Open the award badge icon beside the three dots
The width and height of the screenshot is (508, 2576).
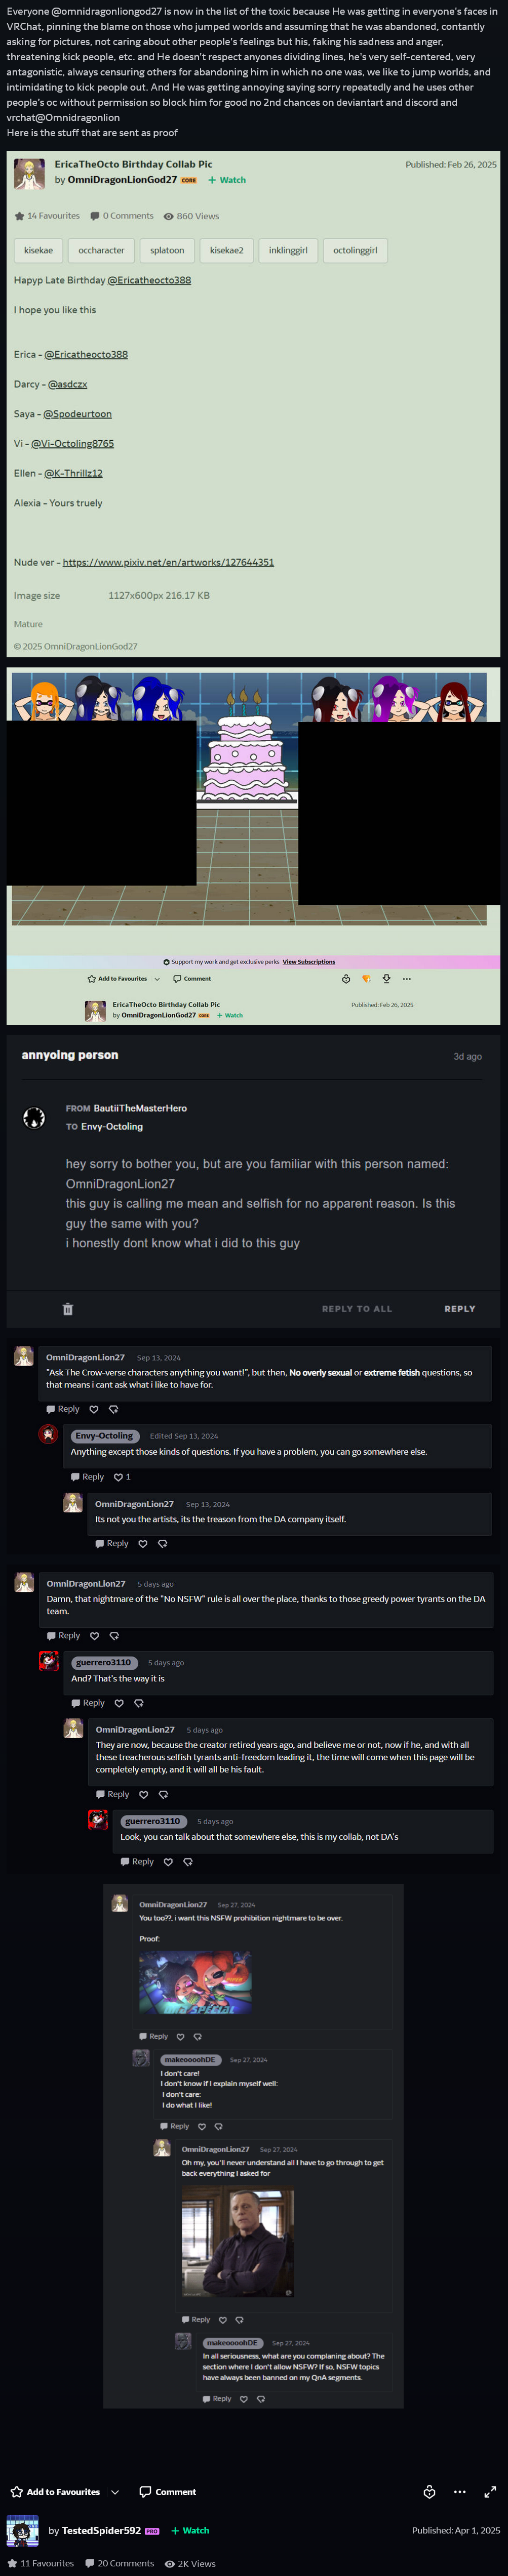tap(429, 2491)
